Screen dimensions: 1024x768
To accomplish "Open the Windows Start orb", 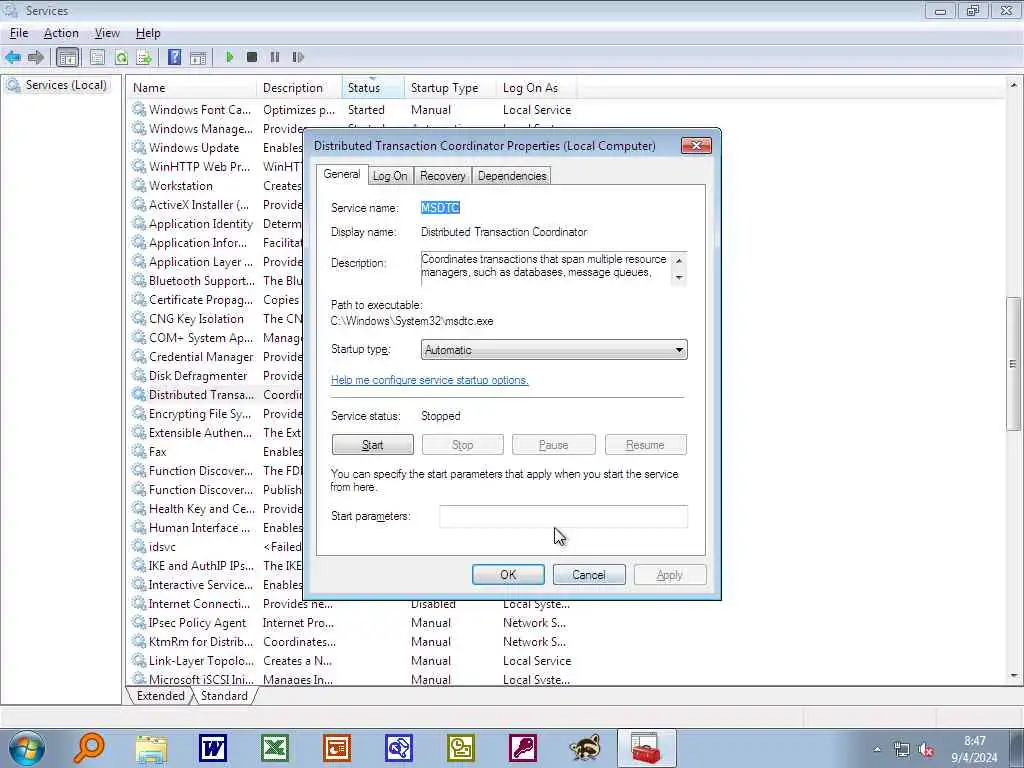I will (27, 748).
